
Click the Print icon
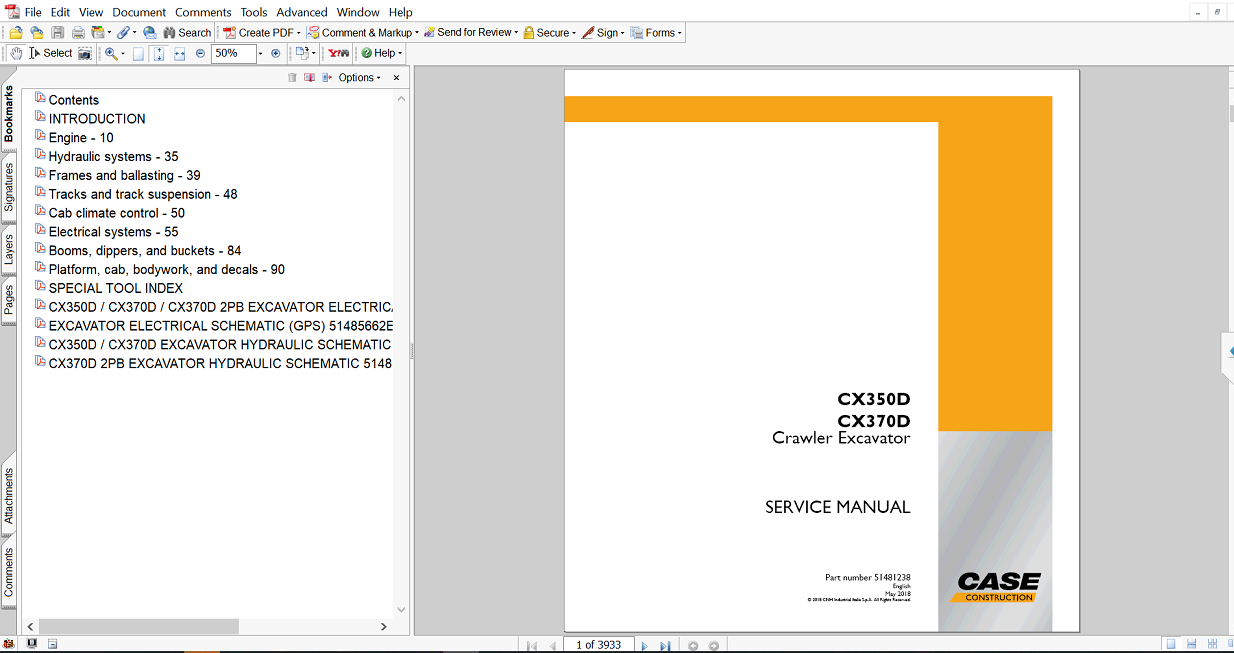pyautogui.click(x=78, y=33)
